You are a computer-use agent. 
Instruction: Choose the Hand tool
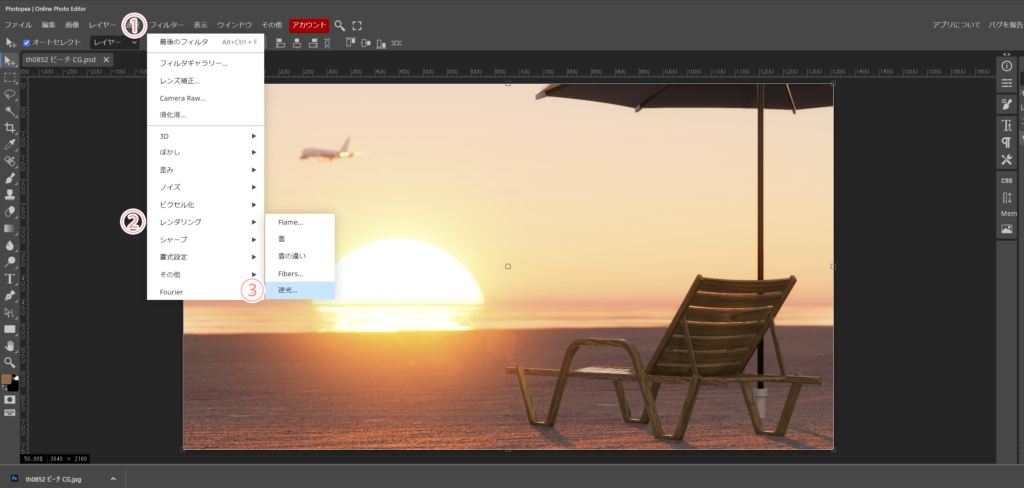10,345
